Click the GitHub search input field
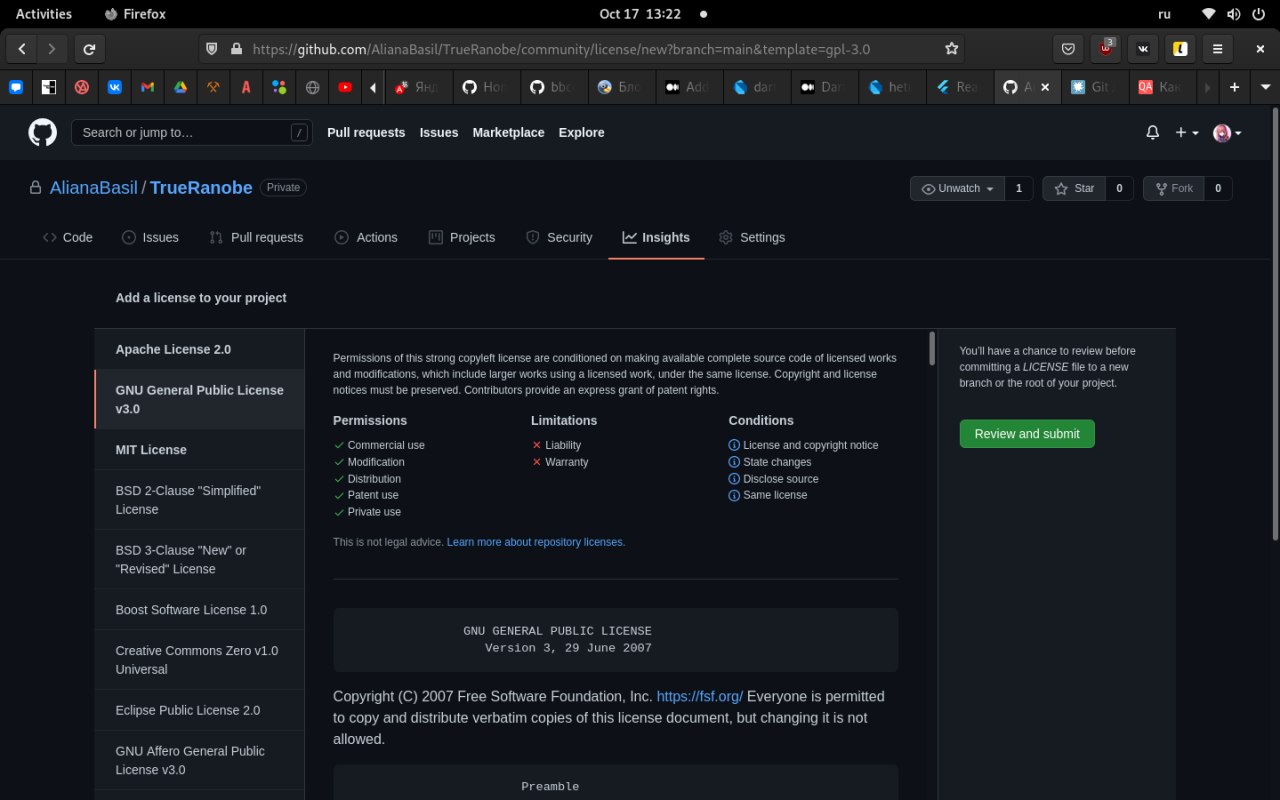This screenshot has width=1280, height=800. tap(191, 132)
